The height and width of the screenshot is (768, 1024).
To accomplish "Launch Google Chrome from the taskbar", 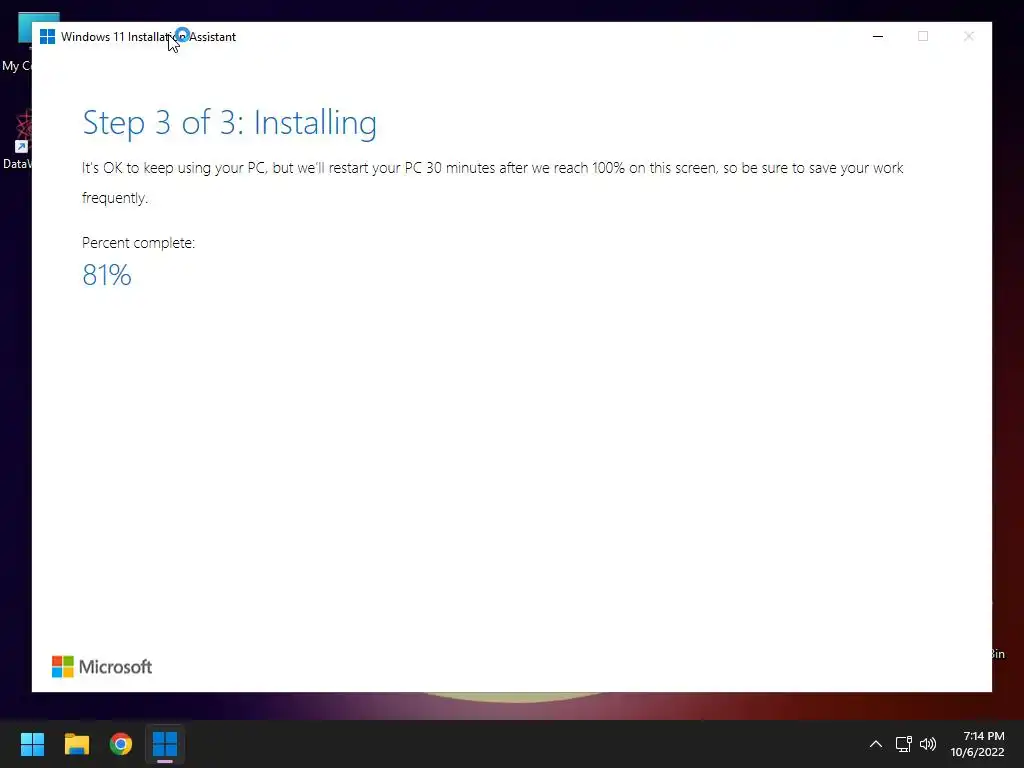I will (121, 744).
